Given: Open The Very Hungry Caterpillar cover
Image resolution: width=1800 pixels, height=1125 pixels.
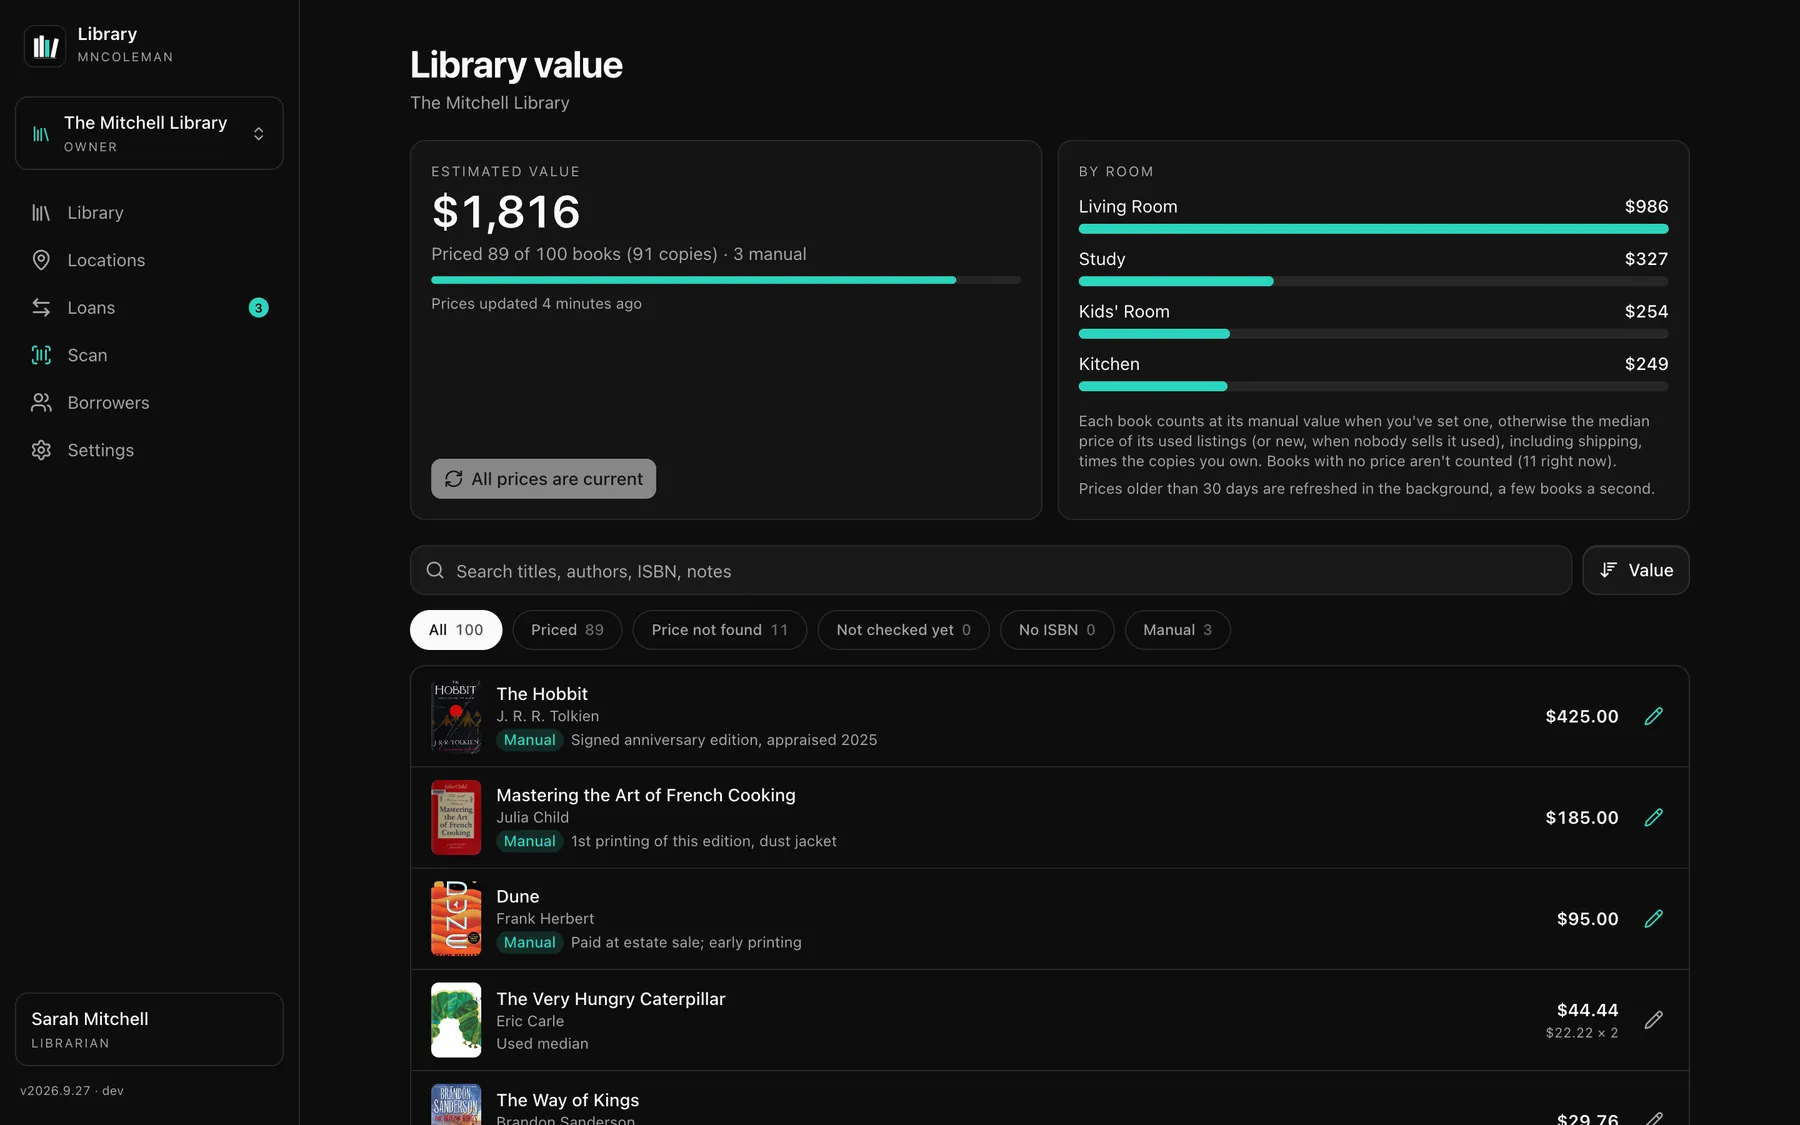Looking at the screenshot, I should 456,1020.
